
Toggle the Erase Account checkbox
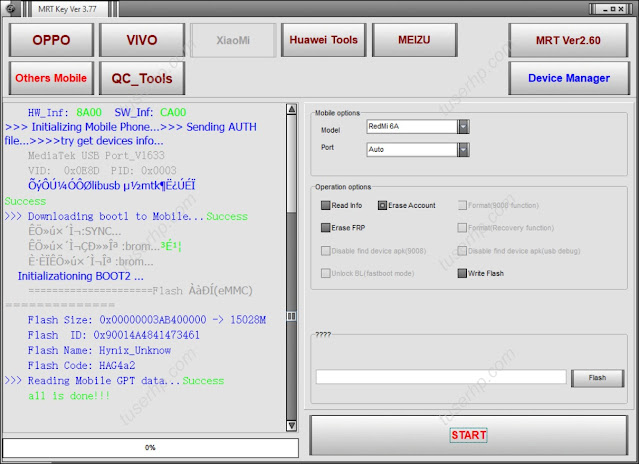point(382,205)
